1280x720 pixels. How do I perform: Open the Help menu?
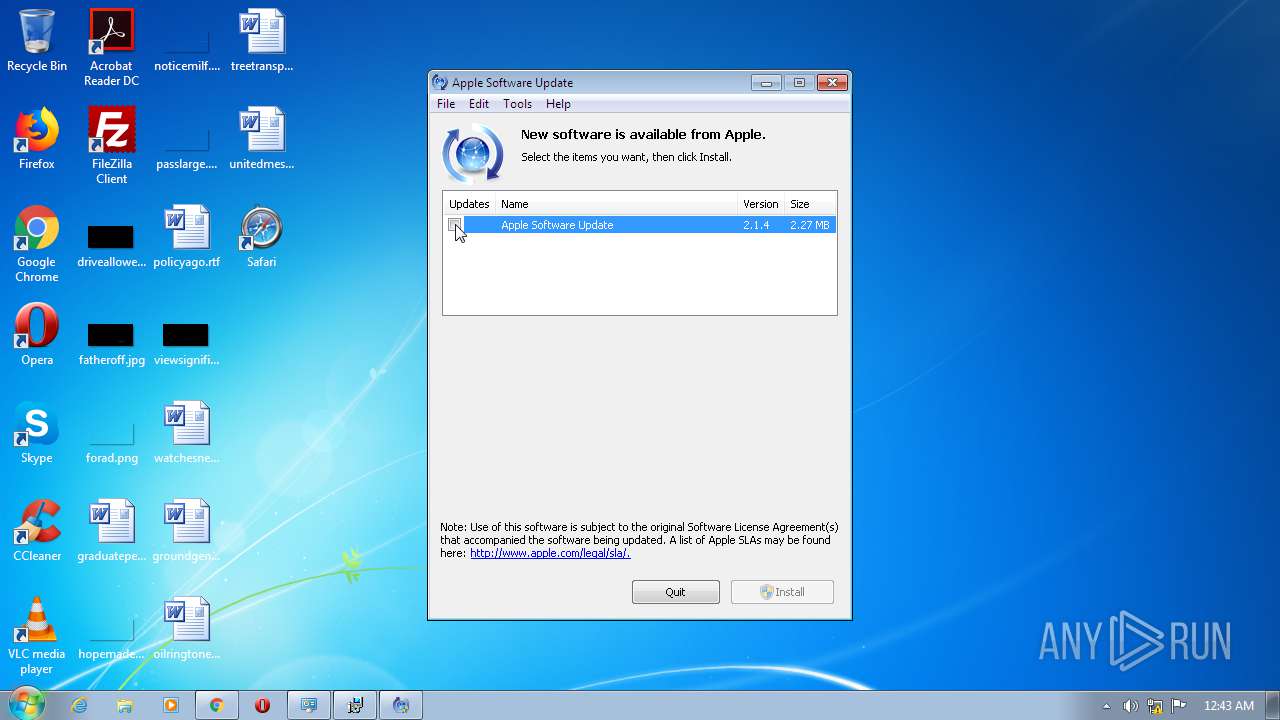558,104
